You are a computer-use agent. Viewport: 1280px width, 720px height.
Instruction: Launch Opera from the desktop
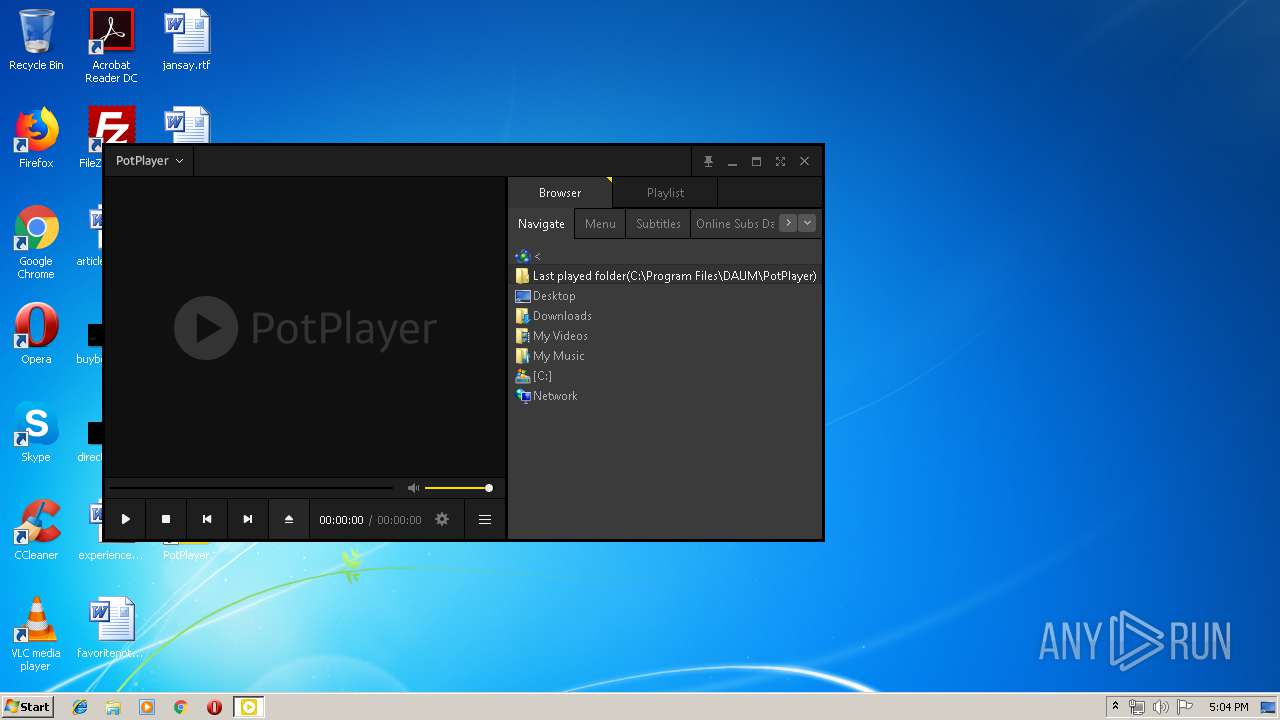pyautogui.click(x=36, y=334)
